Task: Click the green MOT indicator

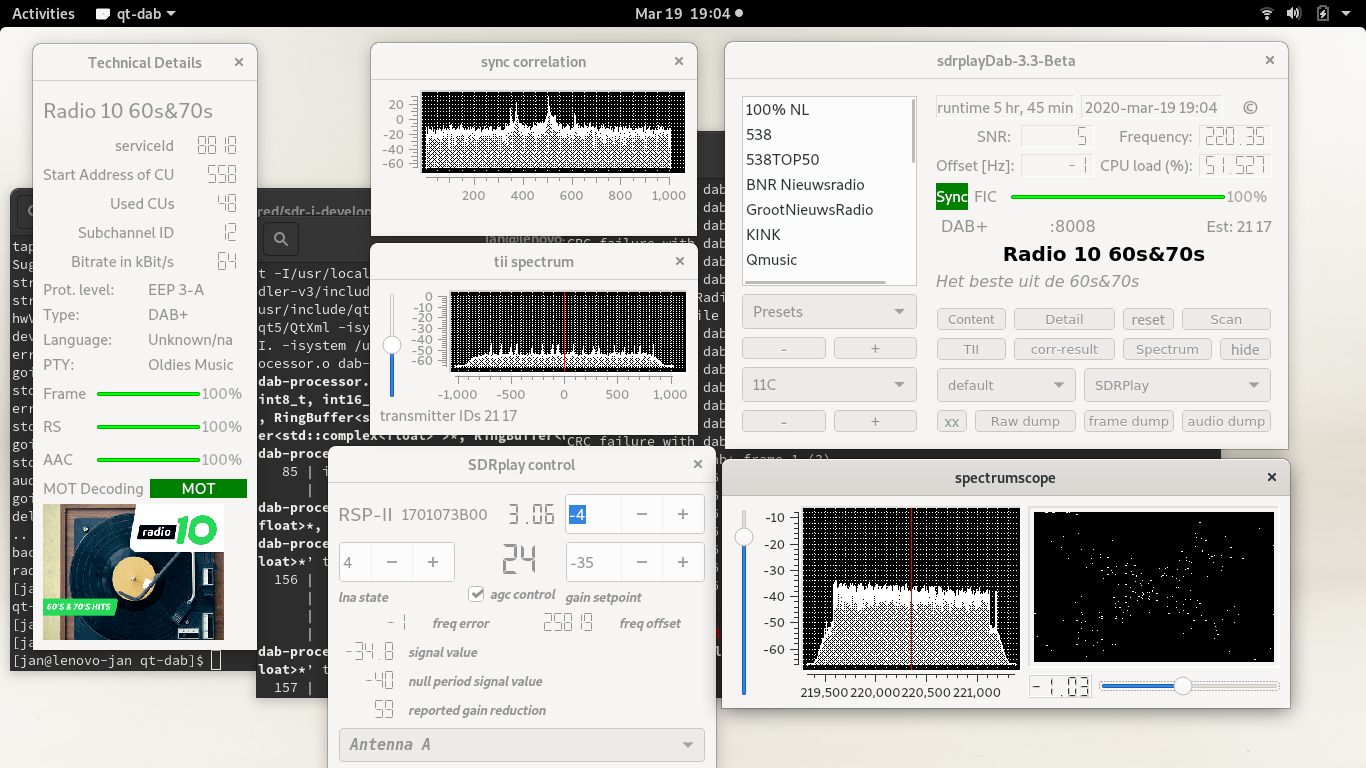Action: 198,489
